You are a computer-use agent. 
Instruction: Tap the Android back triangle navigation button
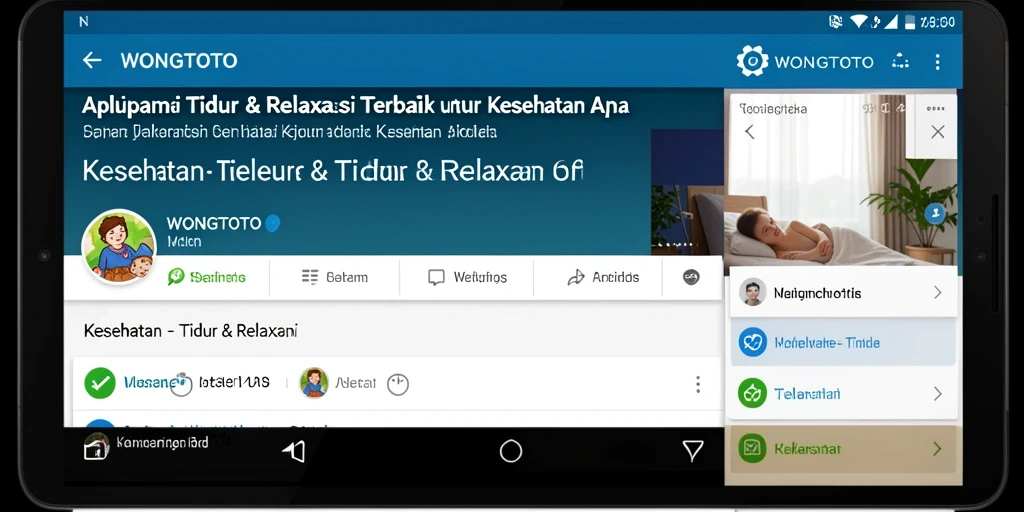[x=295, y=451]
